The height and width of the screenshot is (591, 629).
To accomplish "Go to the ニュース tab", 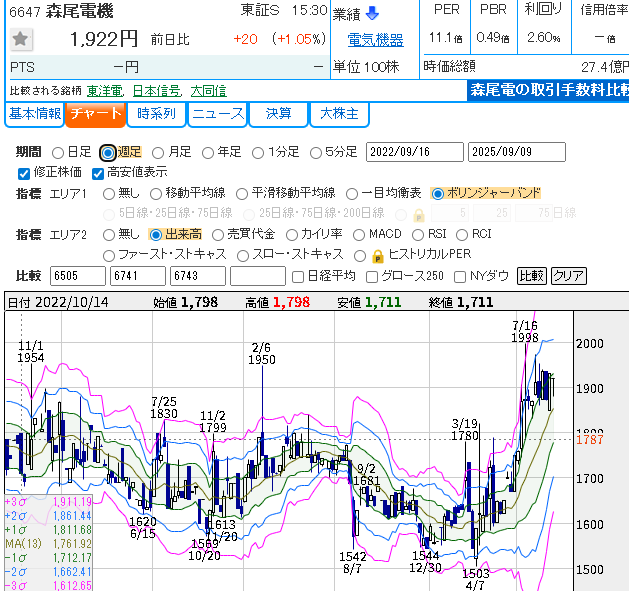I will (217, 113).
